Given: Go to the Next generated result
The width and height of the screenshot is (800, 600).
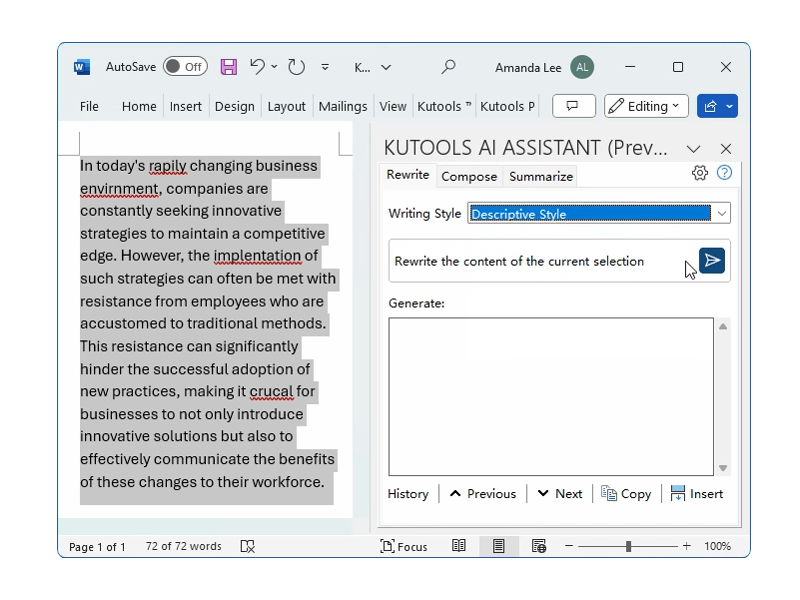Looking at the screenshot, I should 560,494.
